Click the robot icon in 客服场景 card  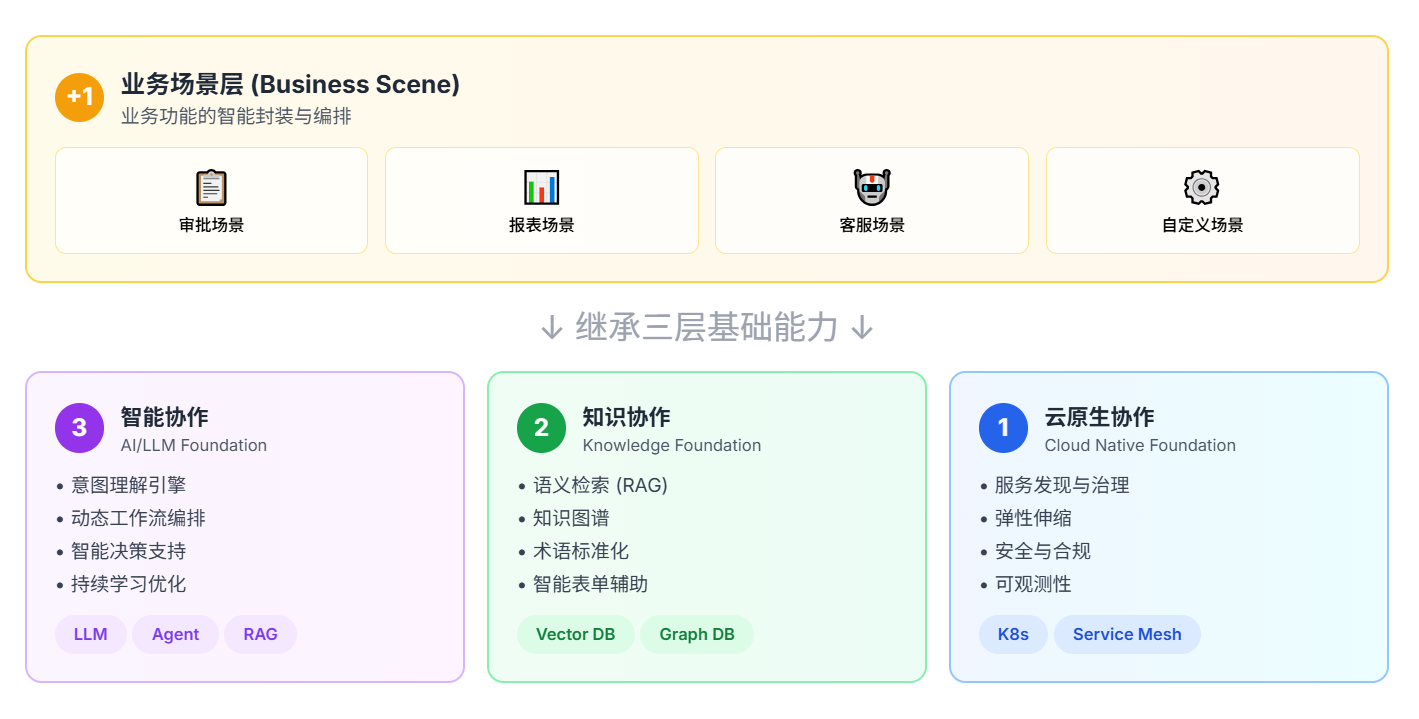pos(871,185)
